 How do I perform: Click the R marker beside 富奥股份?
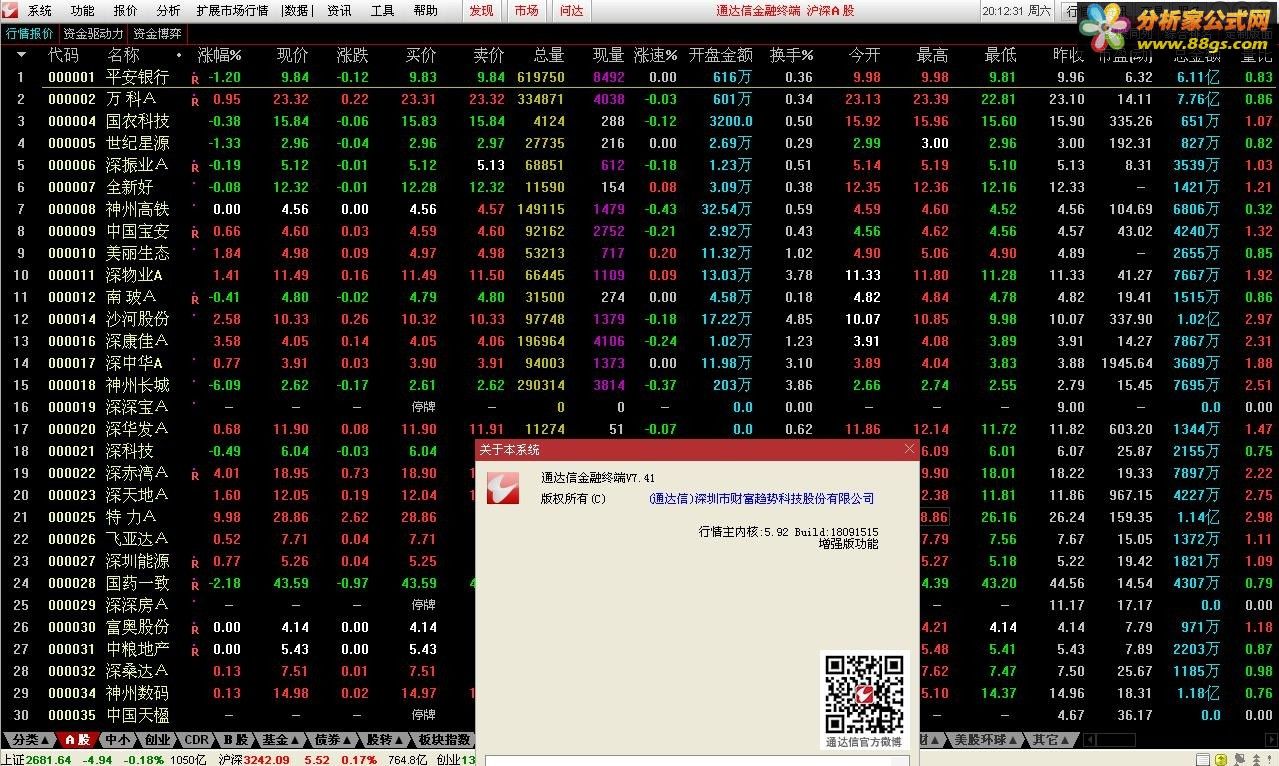(195, 628)
